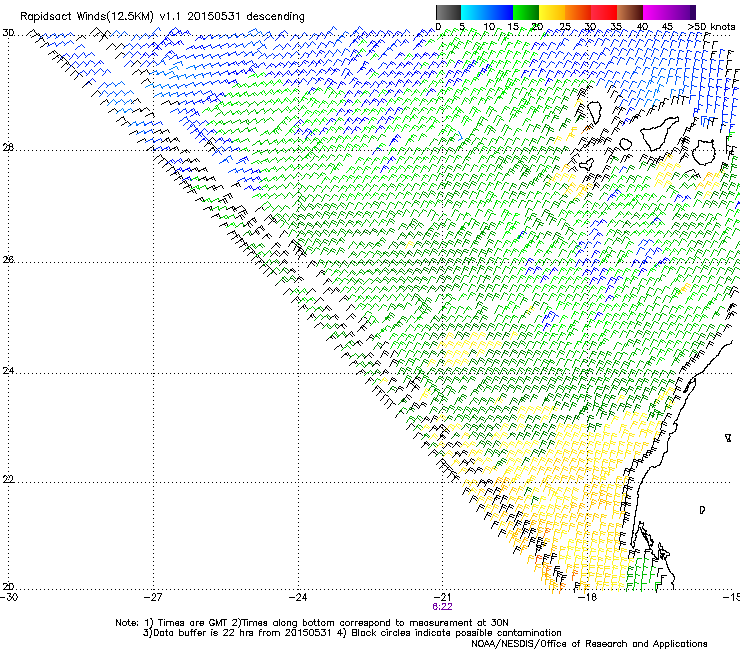The height and width of the screenshot is (650, 740).
Task: Click the note "Data buffer is 22 hrs"
Action: 203,633
